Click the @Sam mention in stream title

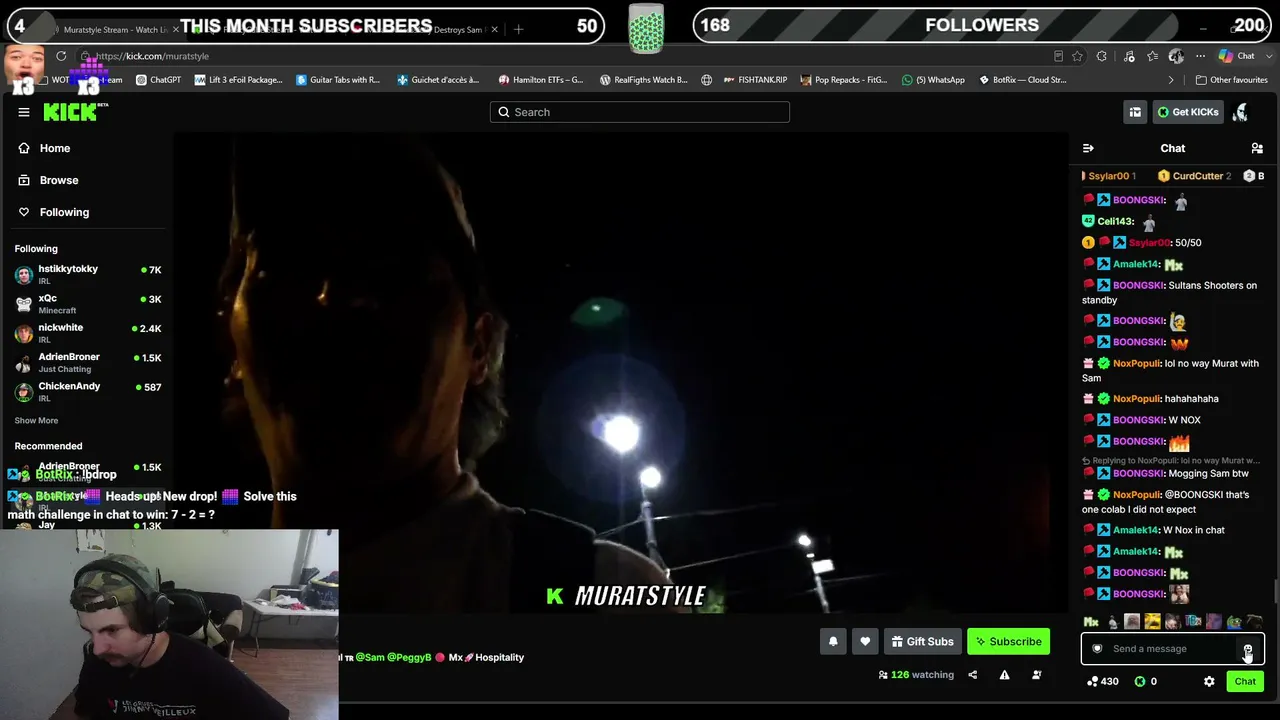click(370, 658)
